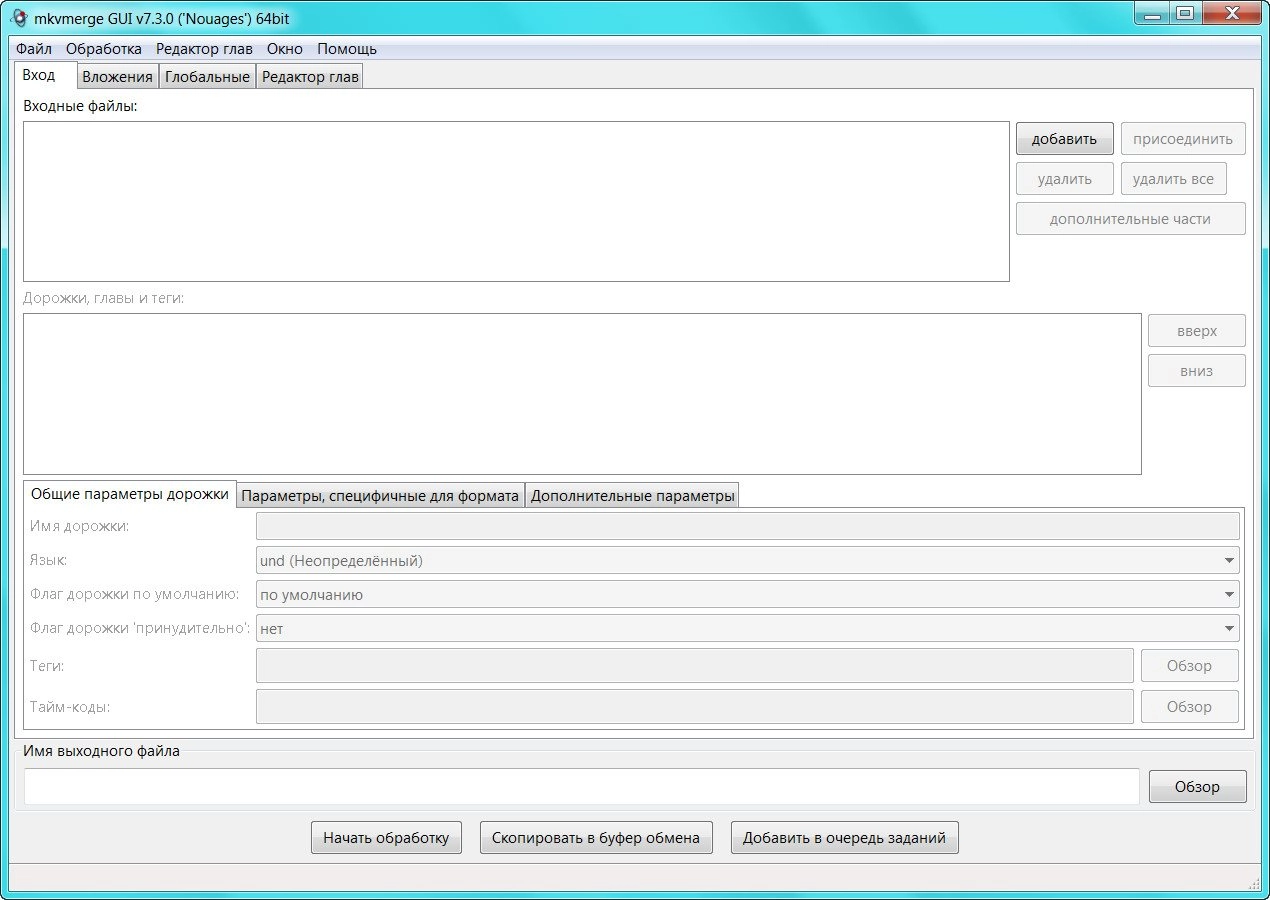Click the вверх button
The image size is (1270, 900).
1196,331
